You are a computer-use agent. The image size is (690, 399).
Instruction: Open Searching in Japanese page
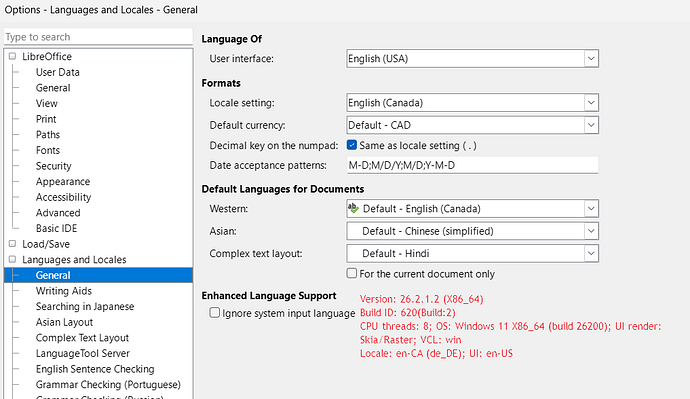click(85, 307)
